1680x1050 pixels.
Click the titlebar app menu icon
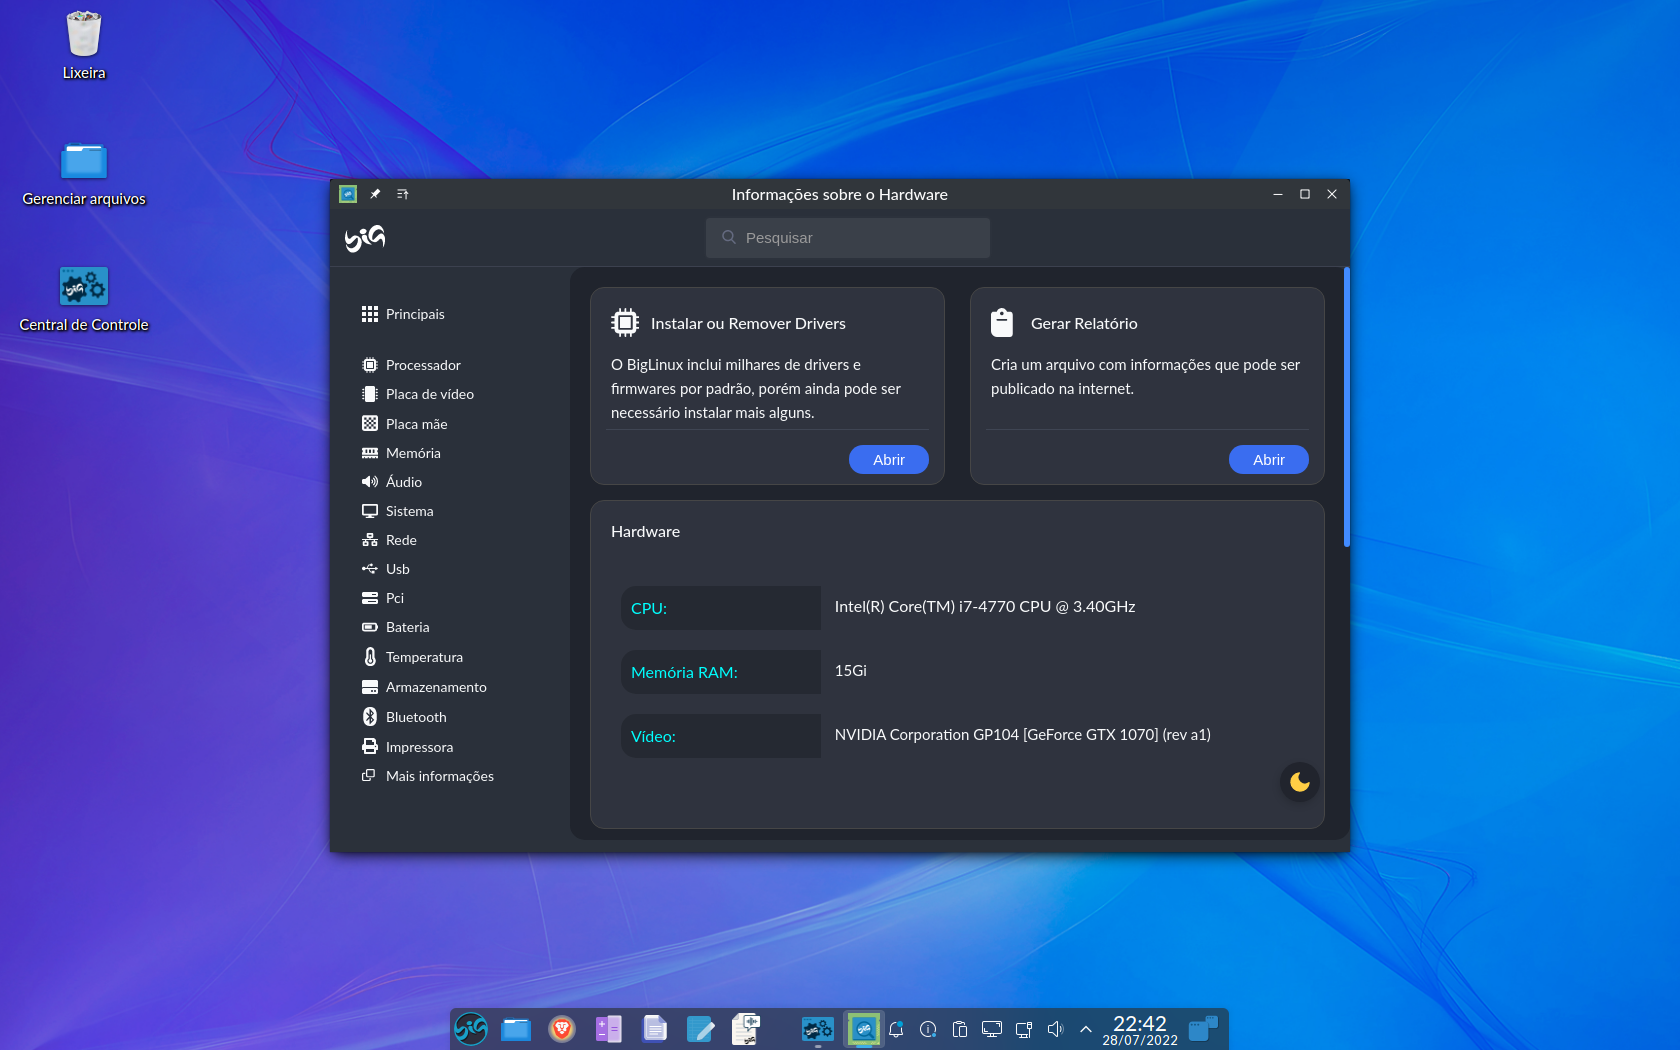point(348,194)
